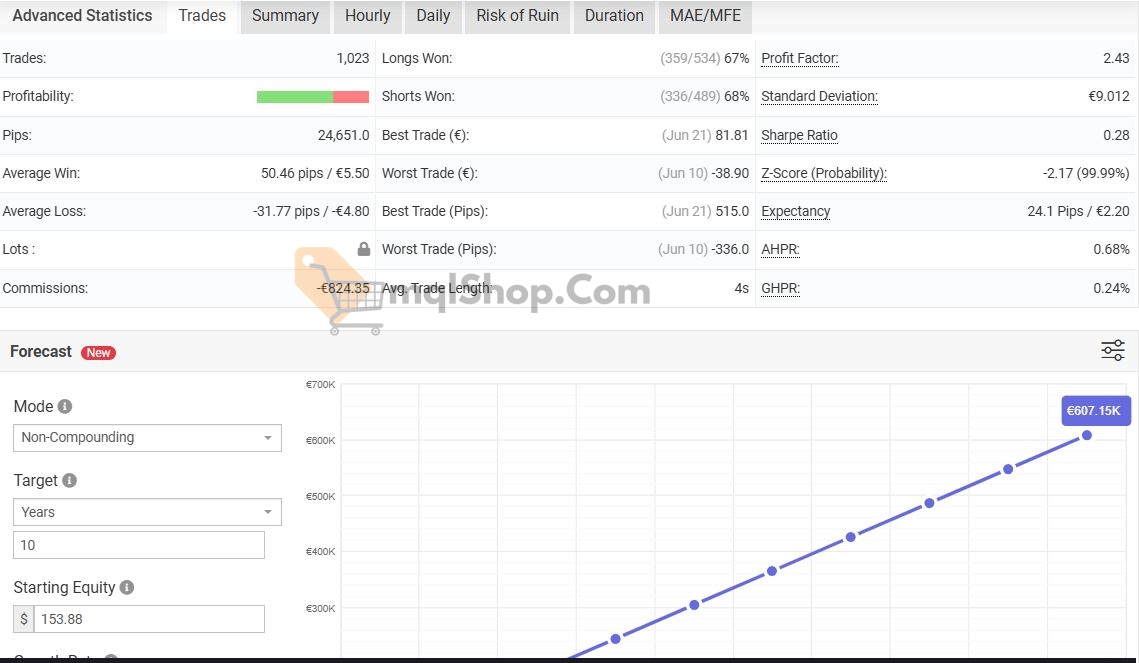Click the €607.15K label on the chart
1139x663 pixels.
[x=1096, y=410]
